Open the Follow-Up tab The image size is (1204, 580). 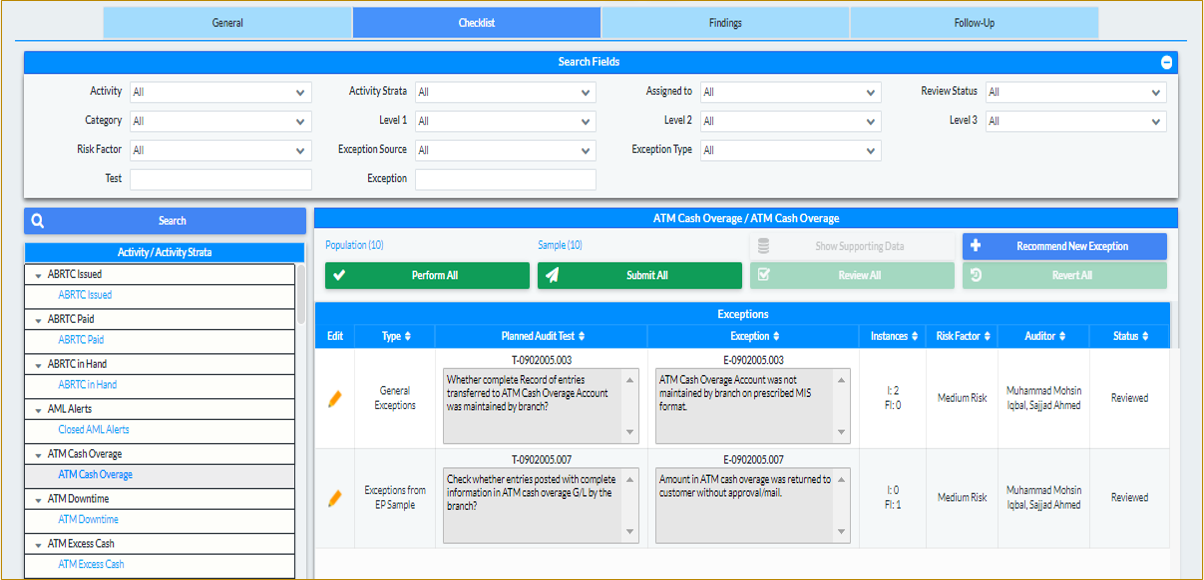pos(973,21)
